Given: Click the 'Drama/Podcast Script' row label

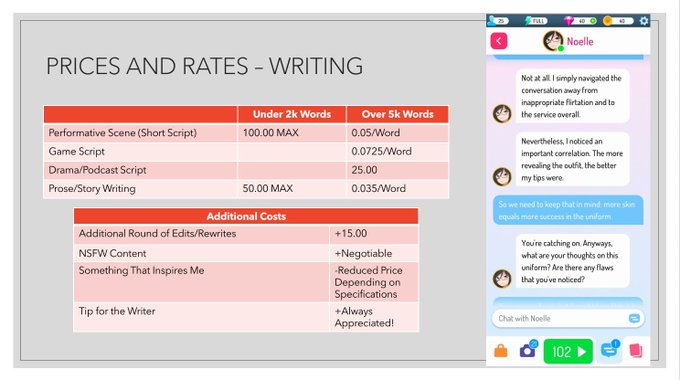Looking at the screenshot, I should (97, 170).
